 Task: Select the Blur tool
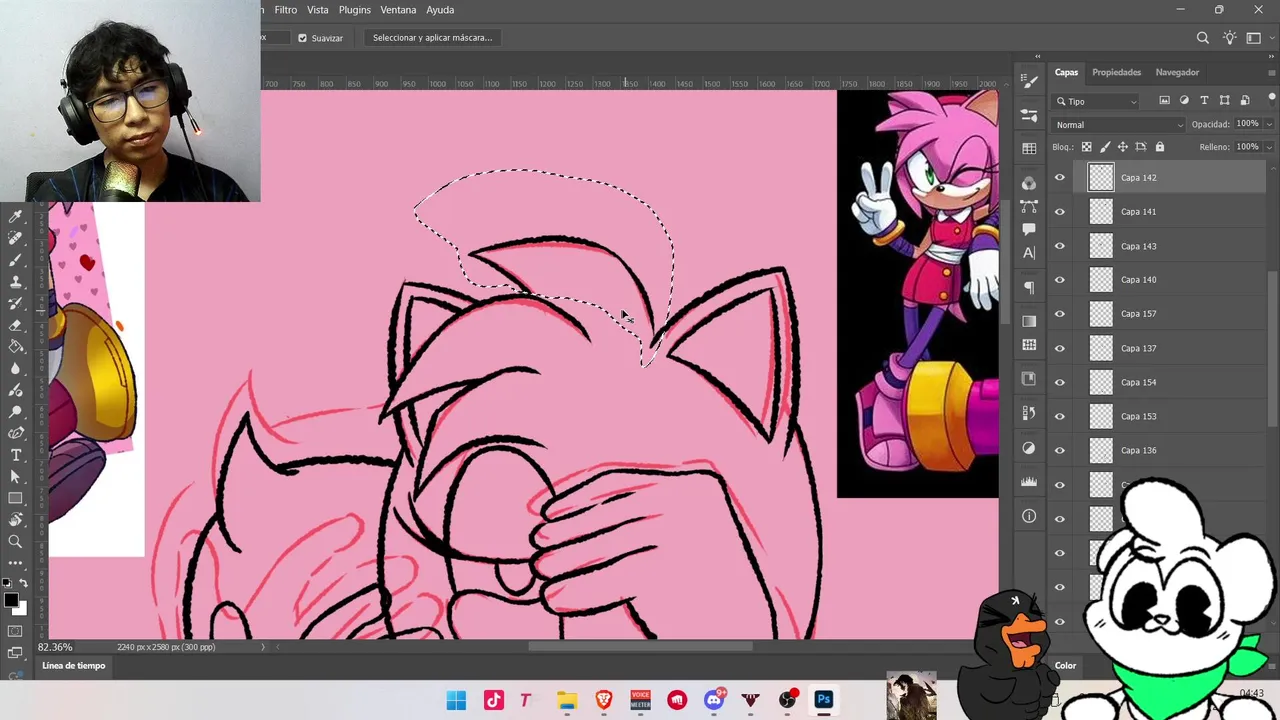15,368
